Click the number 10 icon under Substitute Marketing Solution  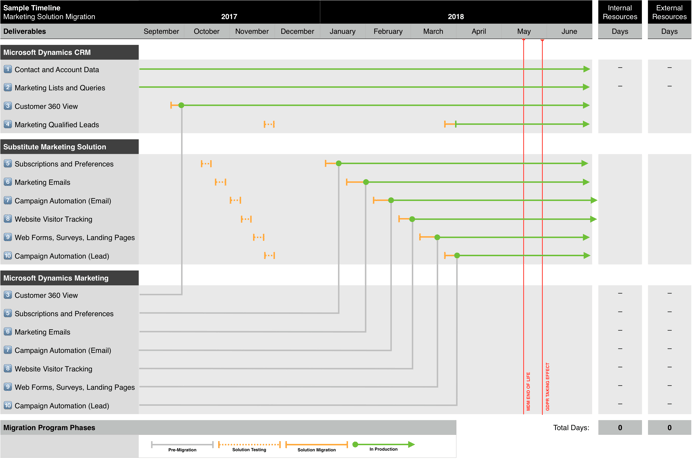tap(8, 256)
